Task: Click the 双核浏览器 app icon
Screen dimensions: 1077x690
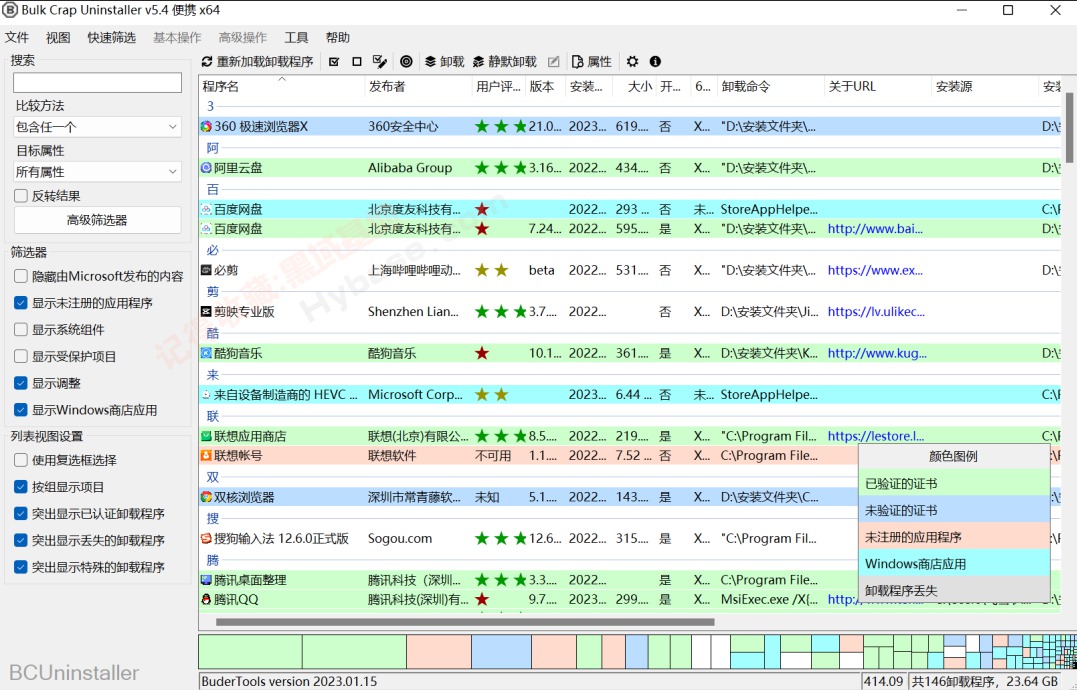Action: click(206, 497)
